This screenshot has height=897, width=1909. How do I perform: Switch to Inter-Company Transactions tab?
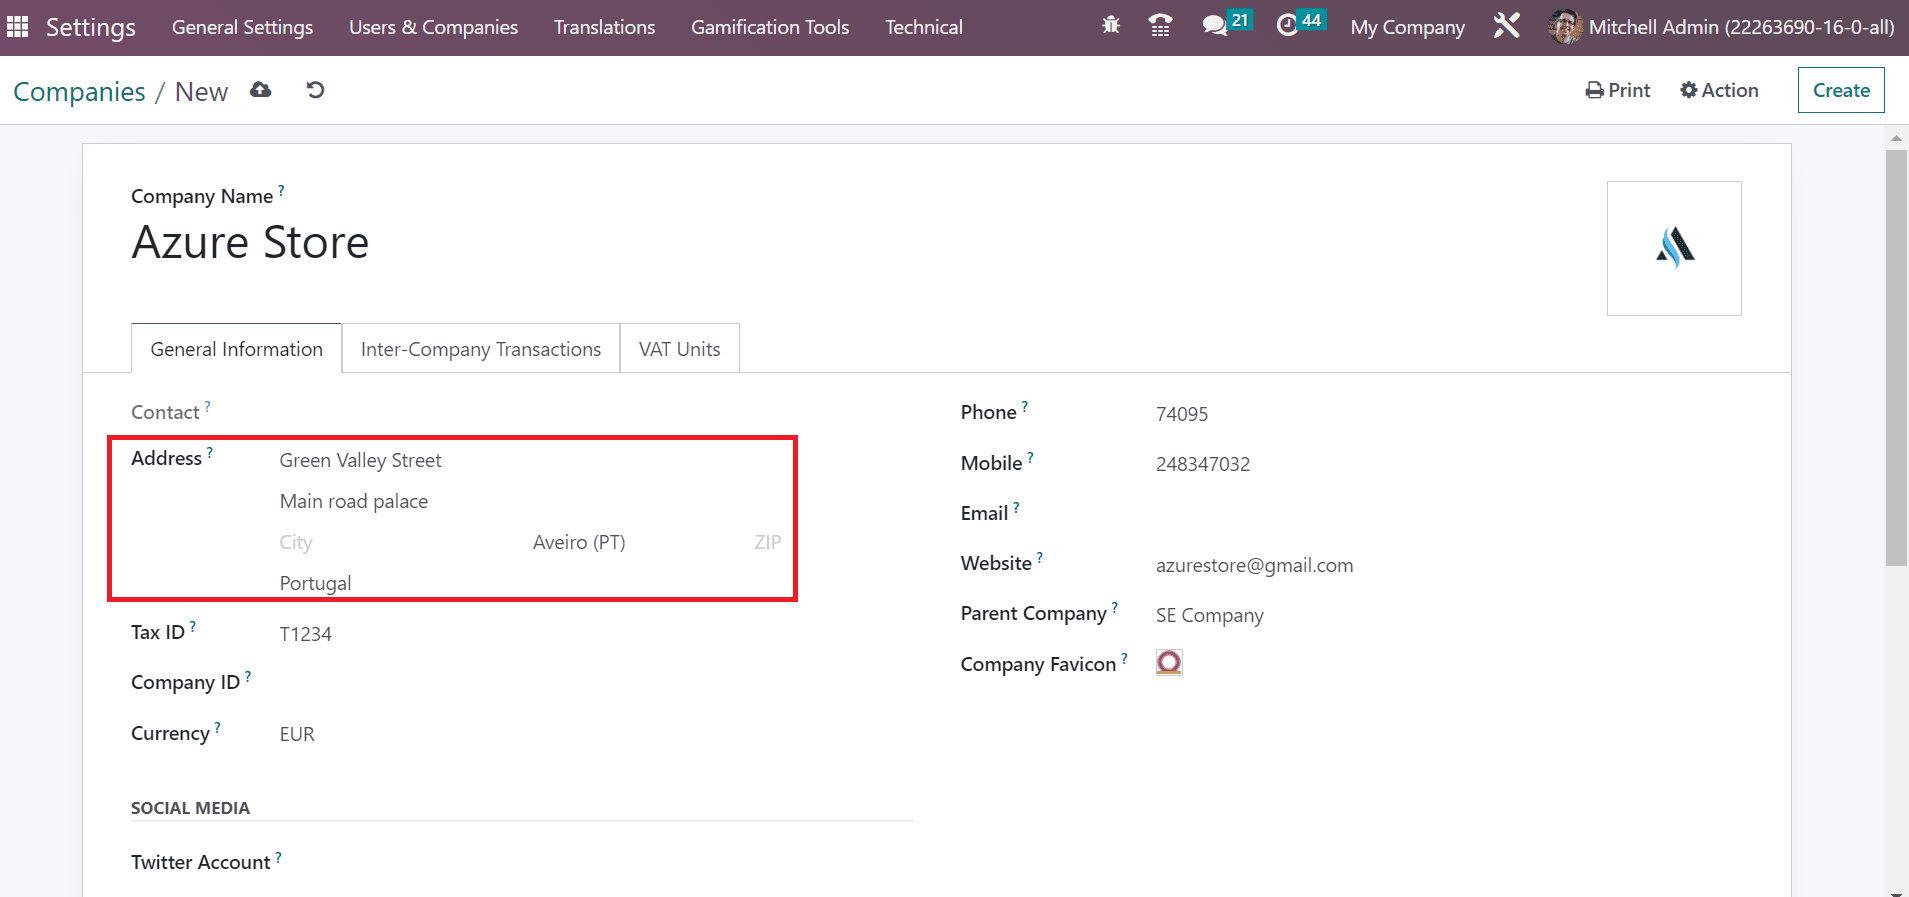coord(481,348)
